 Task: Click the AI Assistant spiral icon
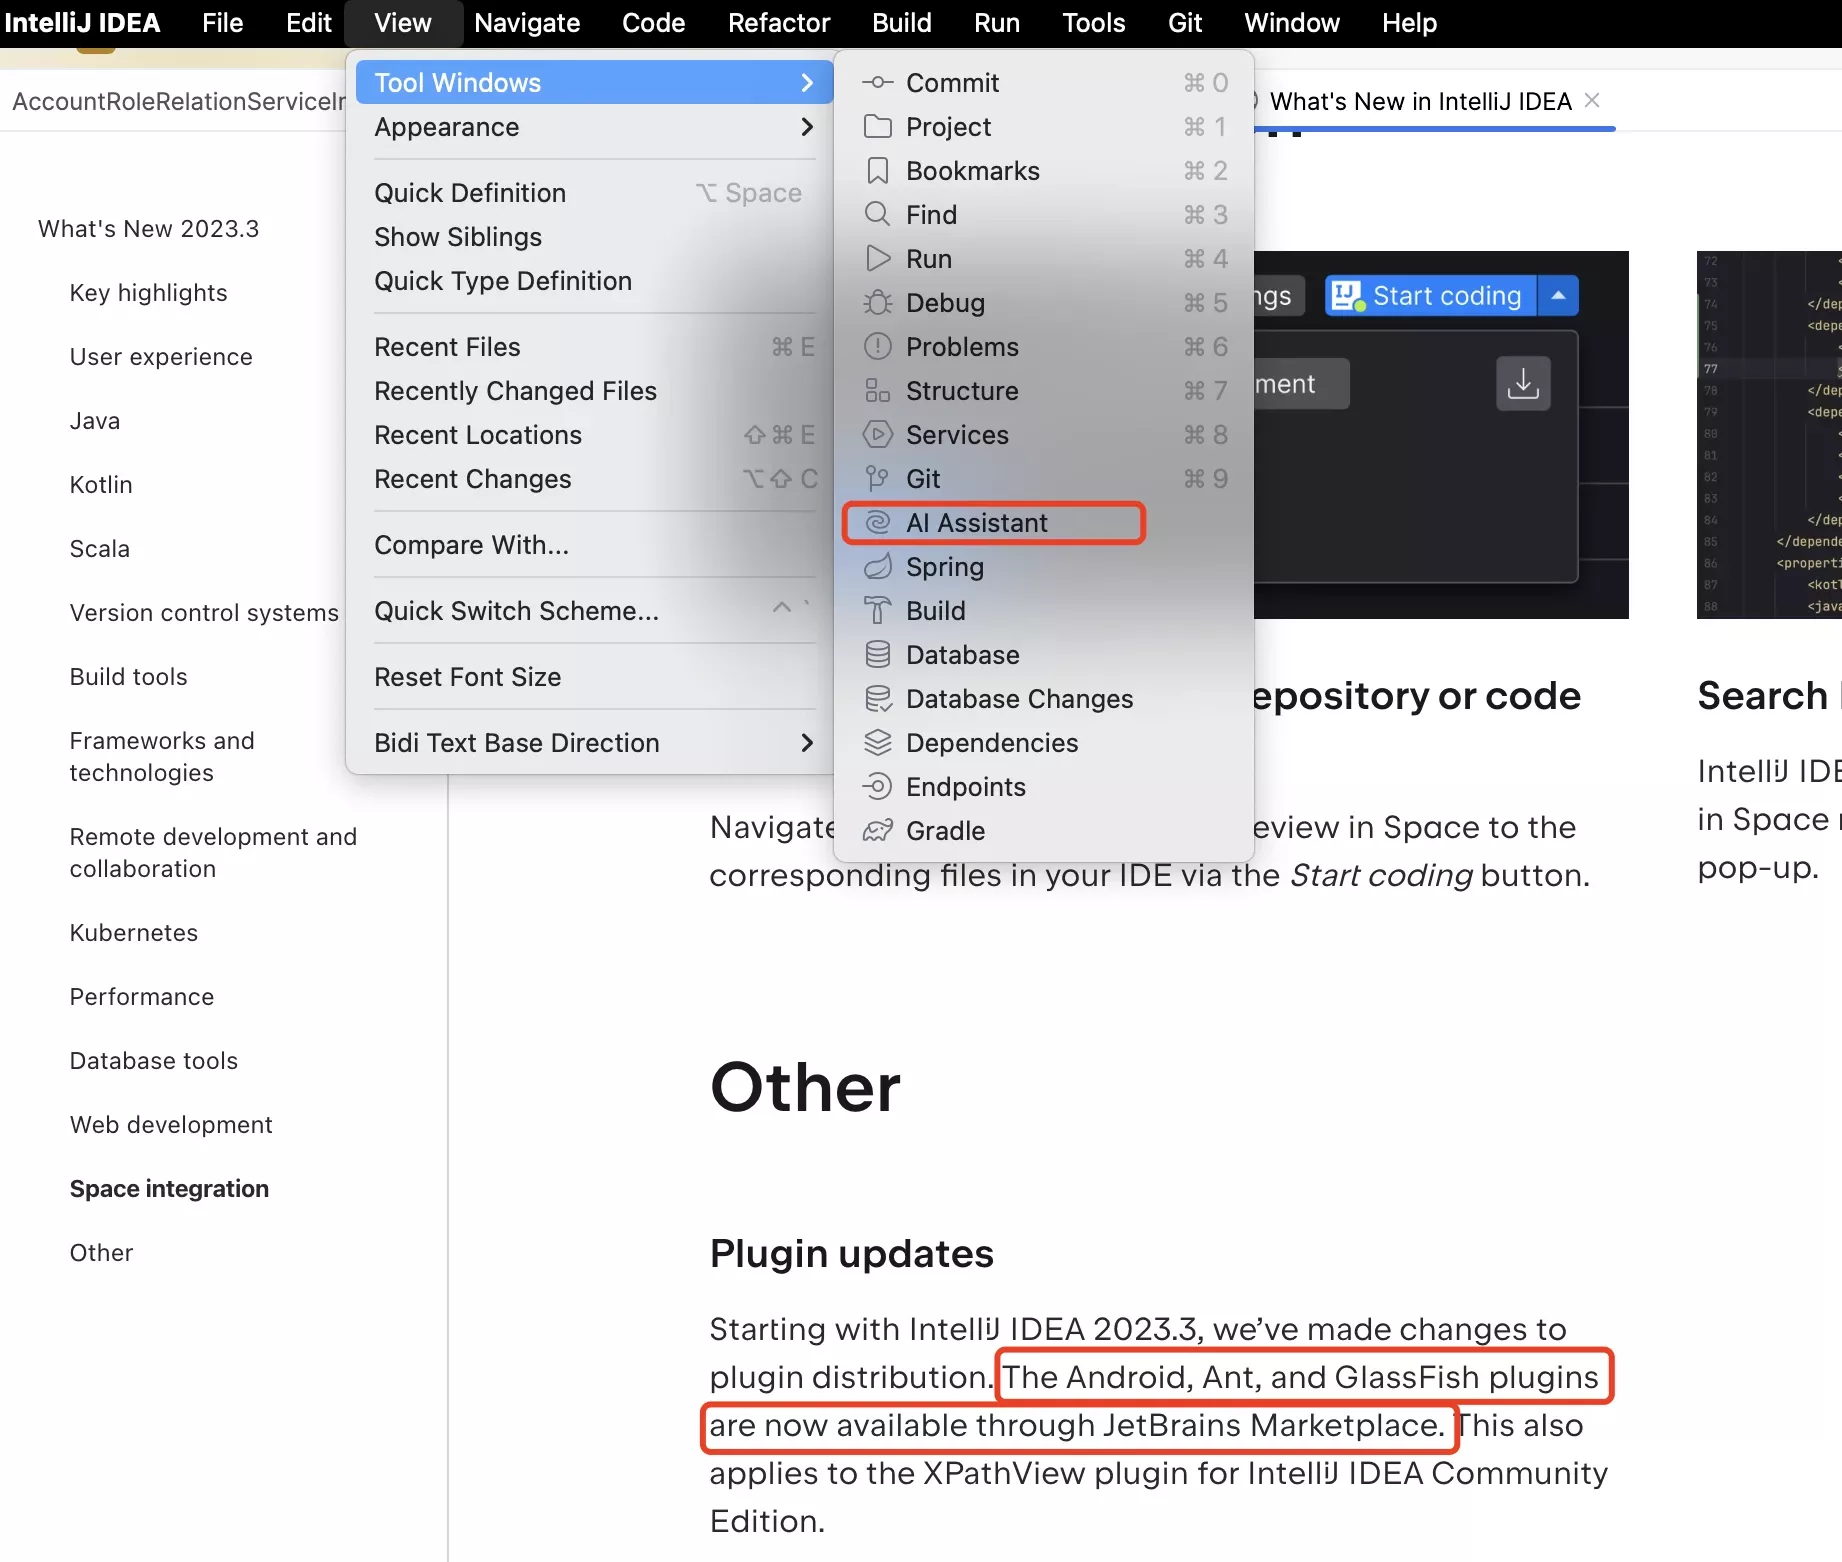coord(877,523)
